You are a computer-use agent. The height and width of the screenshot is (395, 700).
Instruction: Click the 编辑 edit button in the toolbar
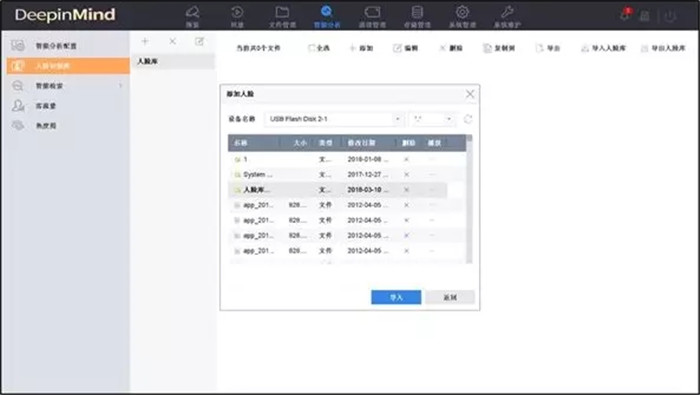coord(405,48)
